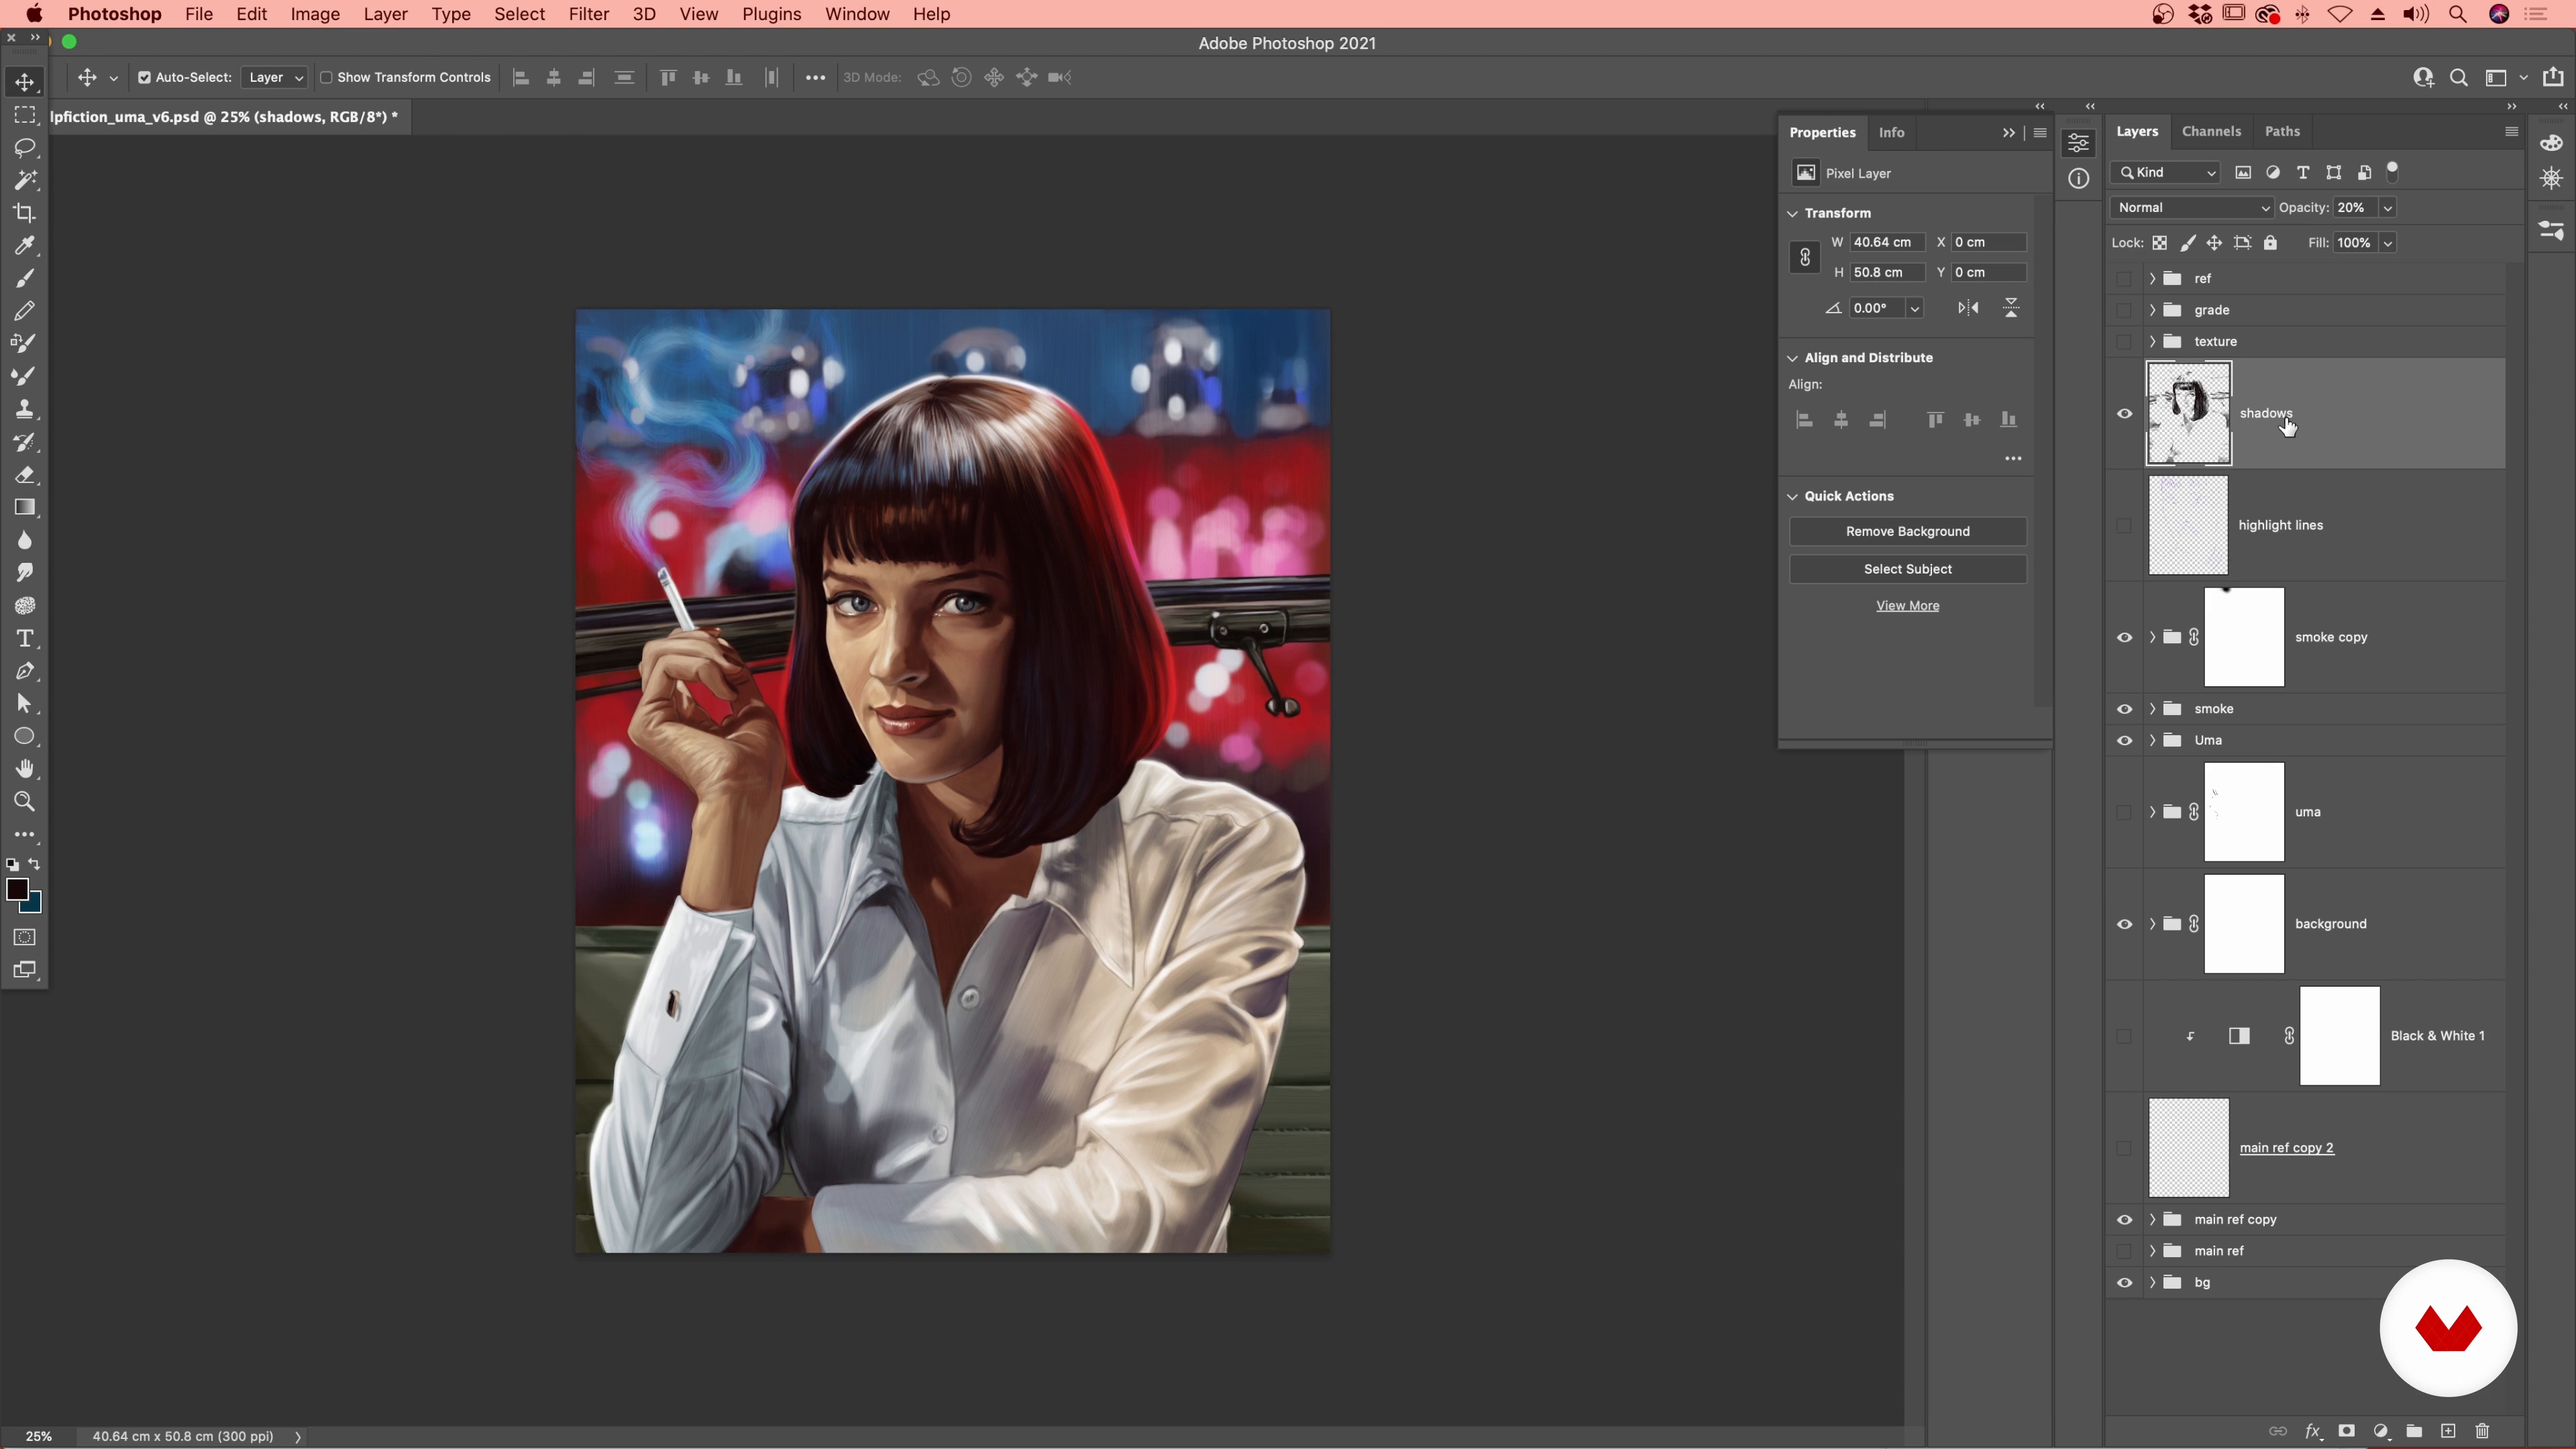Open the Opacity slider dropdown arrow
Image resolution: width=2576 pixels, height=1449 pixels.
(x=2387, y=207)
